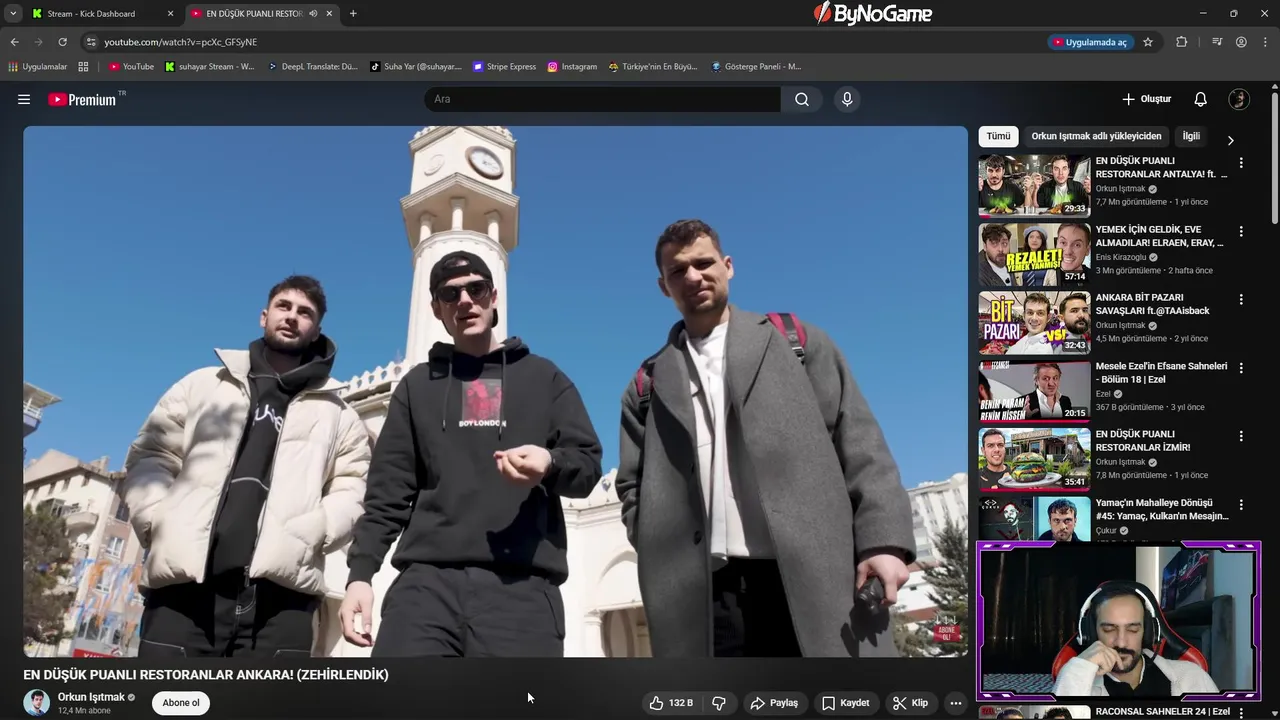Save the video with the Kaydet button
1280x720 pixels.
[846, 703]
